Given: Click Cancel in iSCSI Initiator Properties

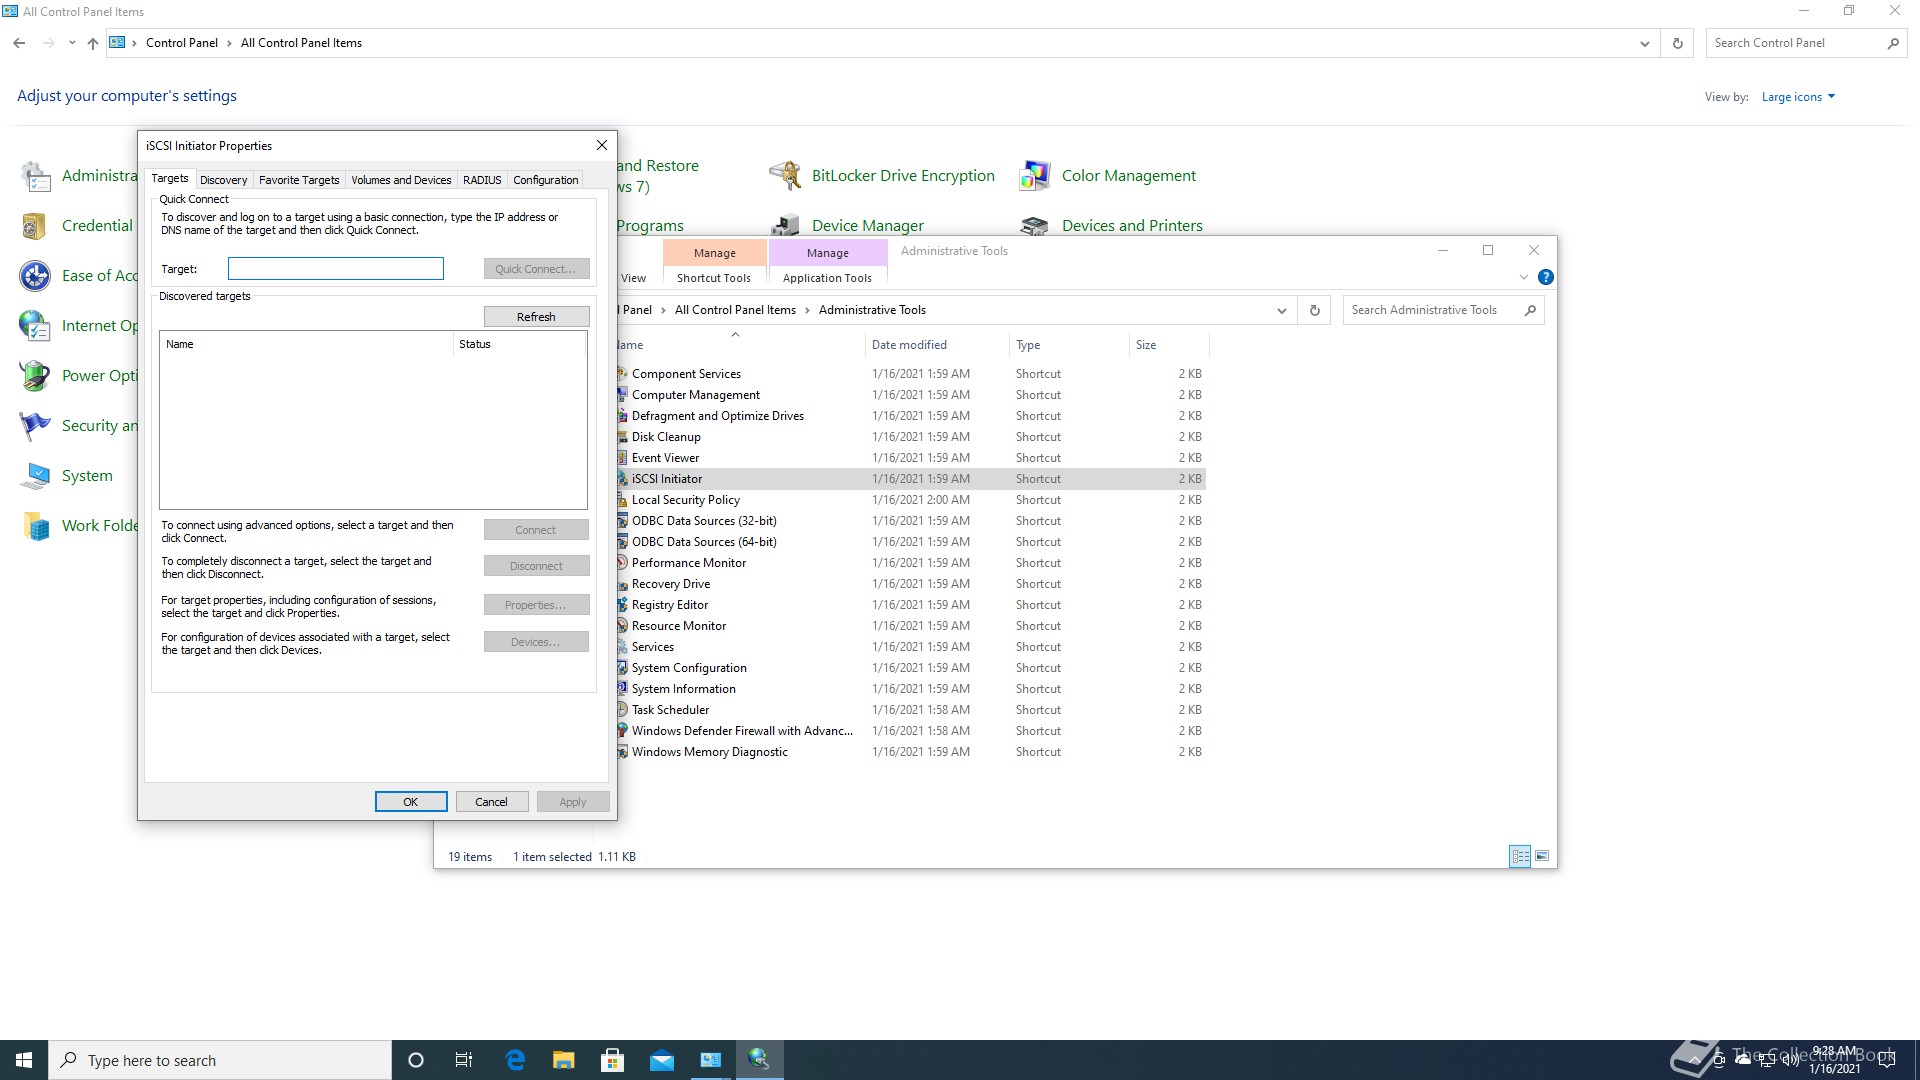Looking at the screenshot, I should point(491,802).
